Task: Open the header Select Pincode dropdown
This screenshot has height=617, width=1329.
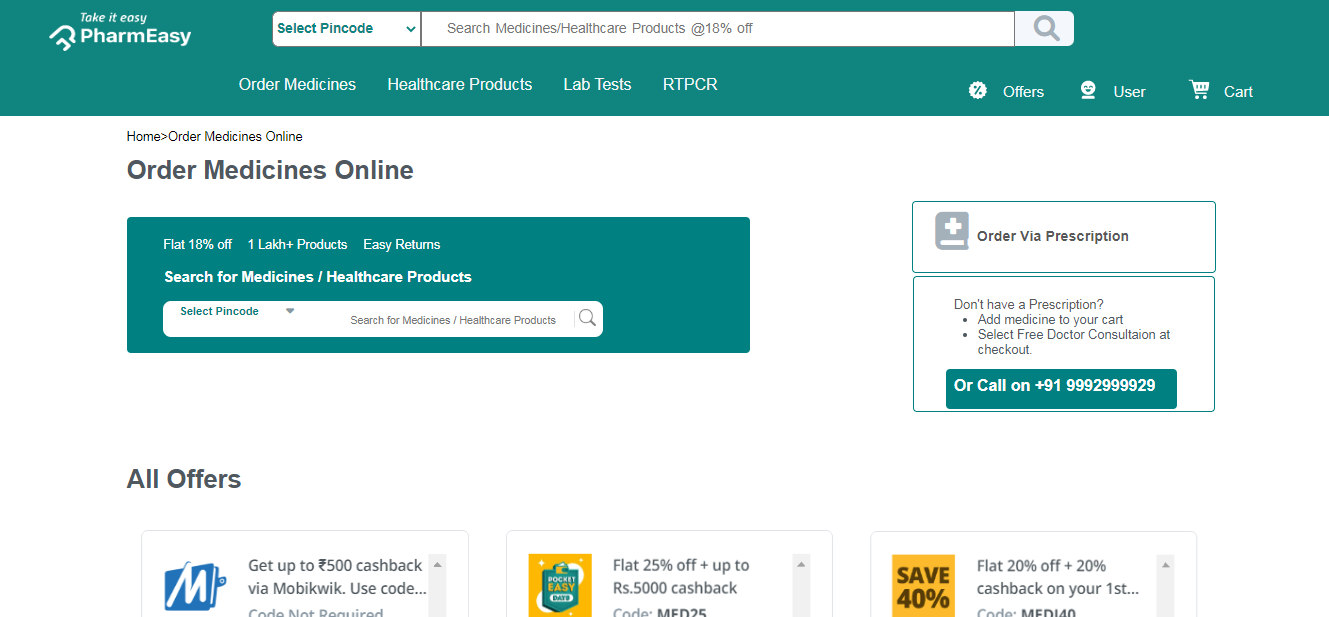Action: [346, 29]
